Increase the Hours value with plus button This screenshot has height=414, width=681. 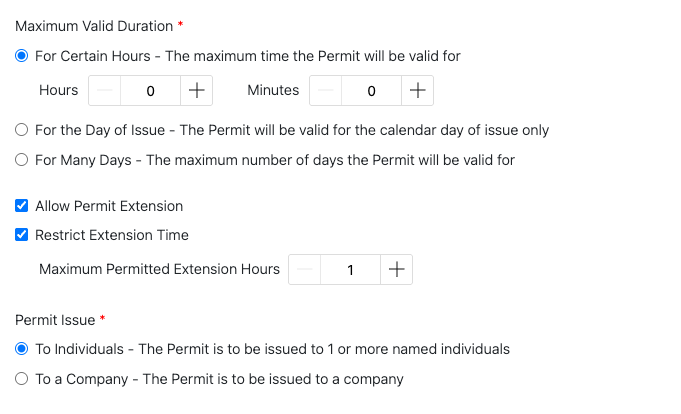tap(196, 91)
